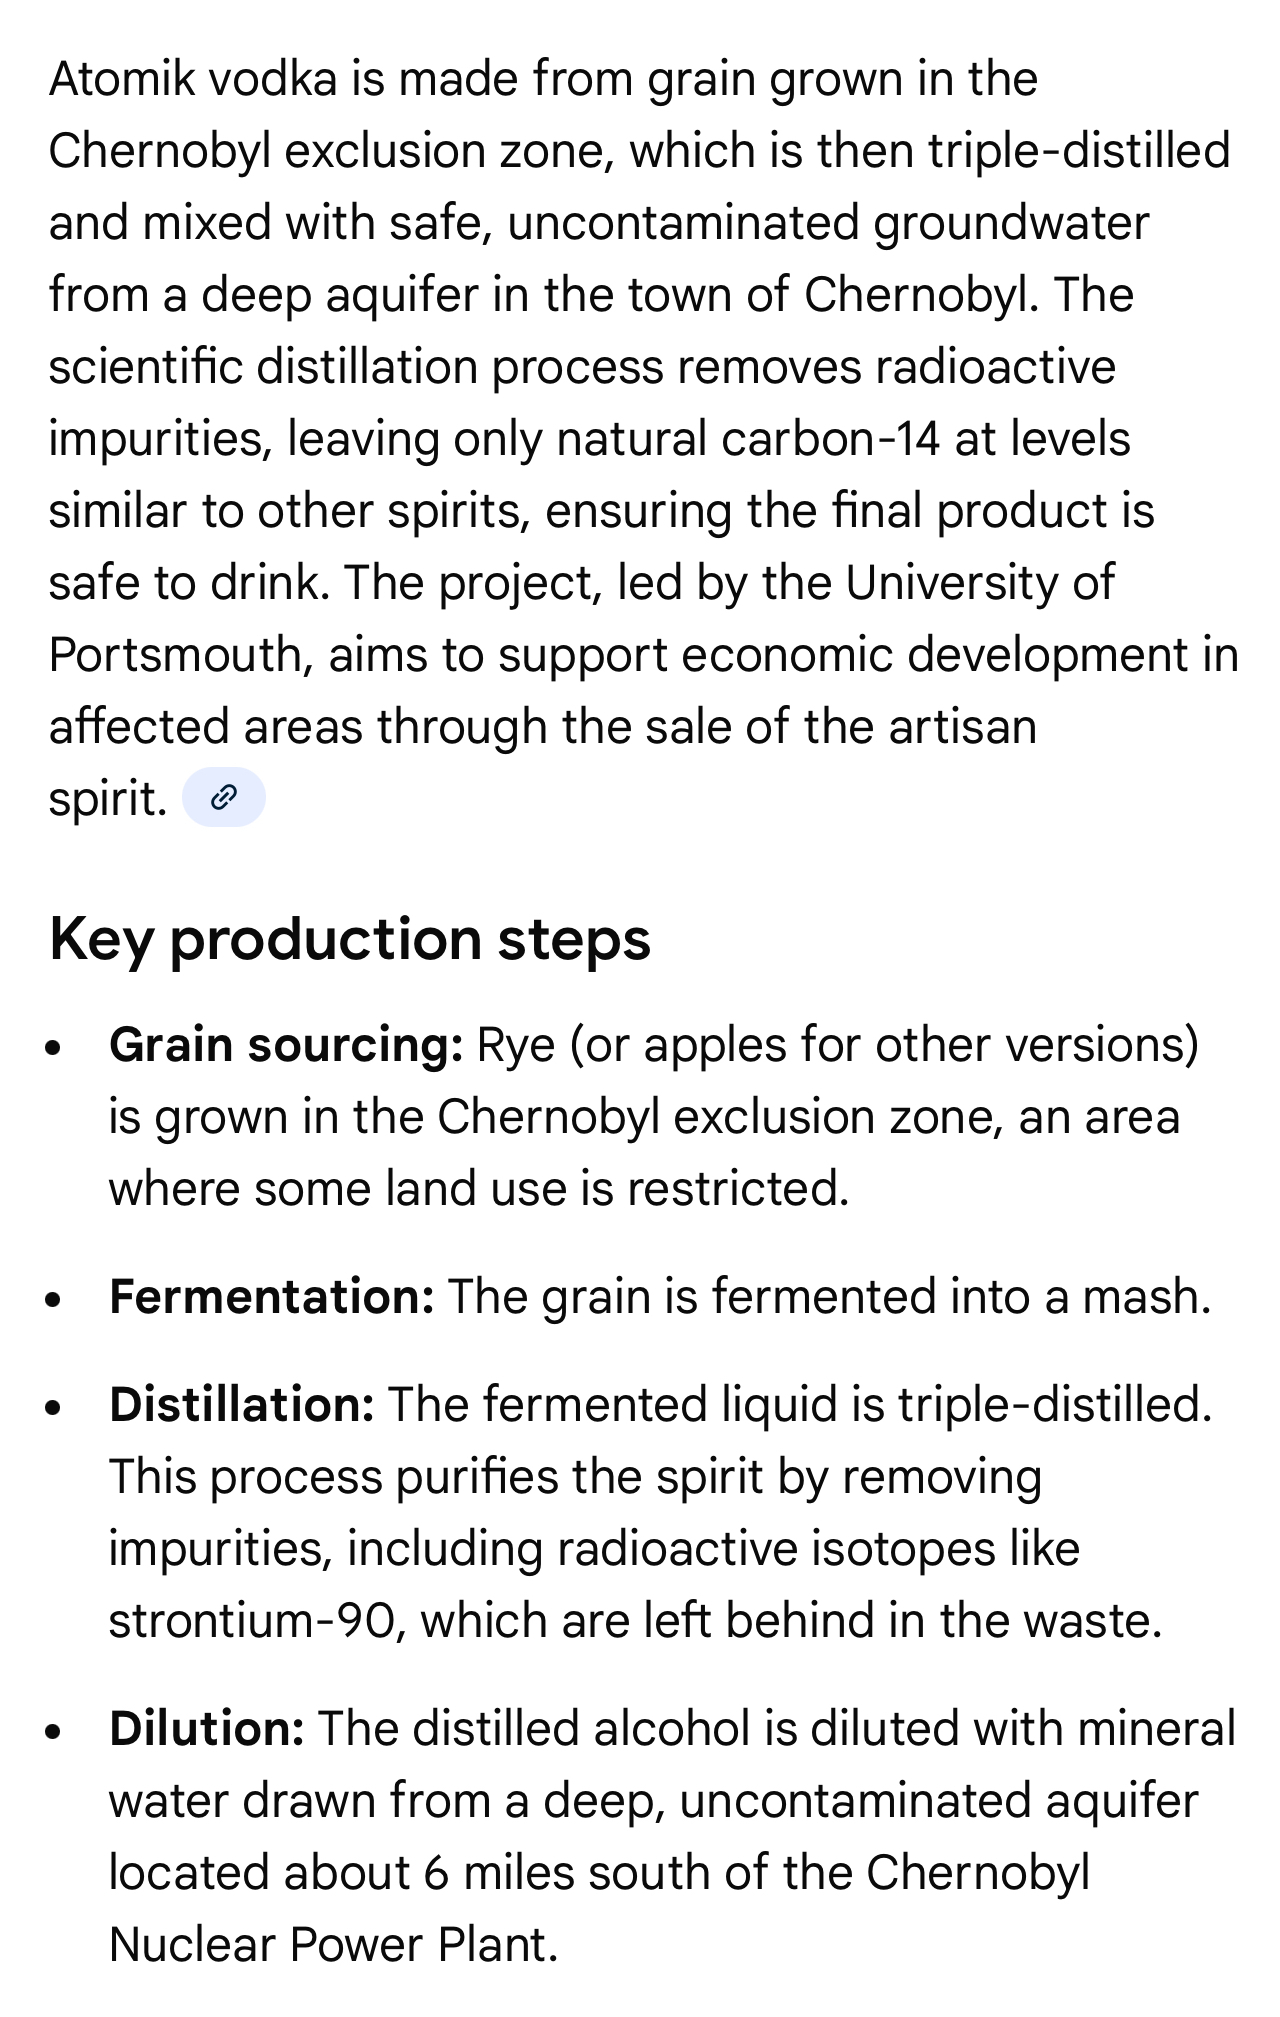The image size is (1280, 2017).
Task: Click the text "Nuclear Power Plant."
Action: (x=333, y=1945)
